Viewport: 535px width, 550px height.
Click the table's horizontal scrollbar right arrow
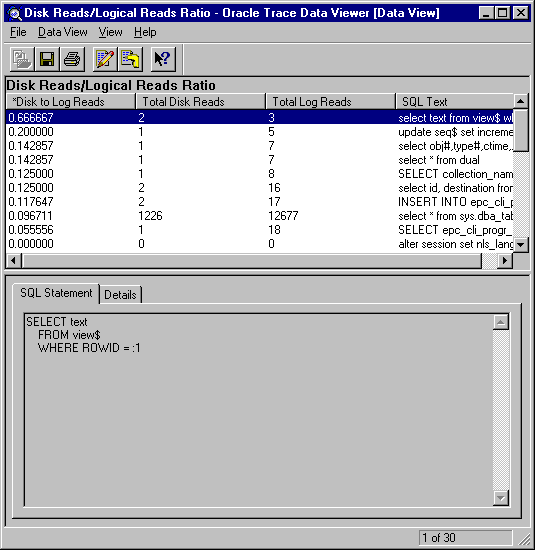pos(505,261)
